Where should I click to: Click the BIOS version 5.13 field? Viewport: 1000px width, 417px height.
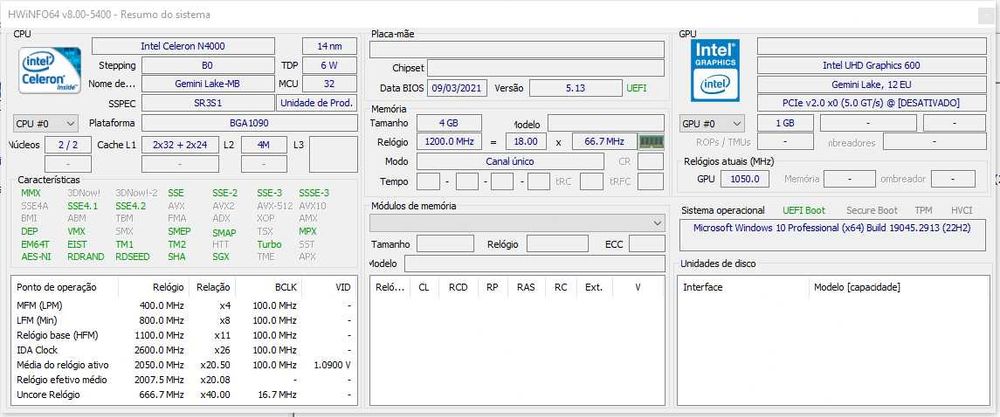pos(575,88)
